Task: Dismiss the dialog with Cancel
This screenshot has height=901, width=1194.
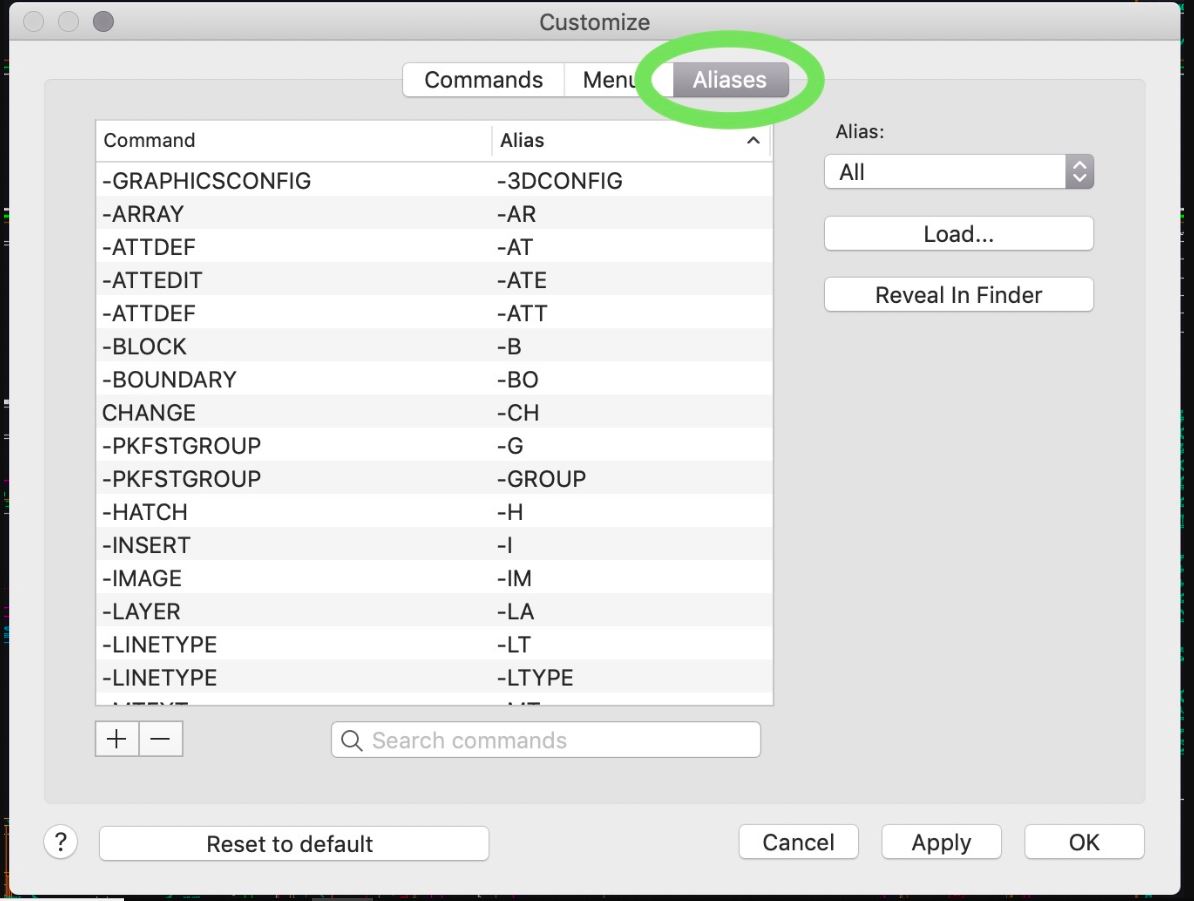Action: click(798, 842)
